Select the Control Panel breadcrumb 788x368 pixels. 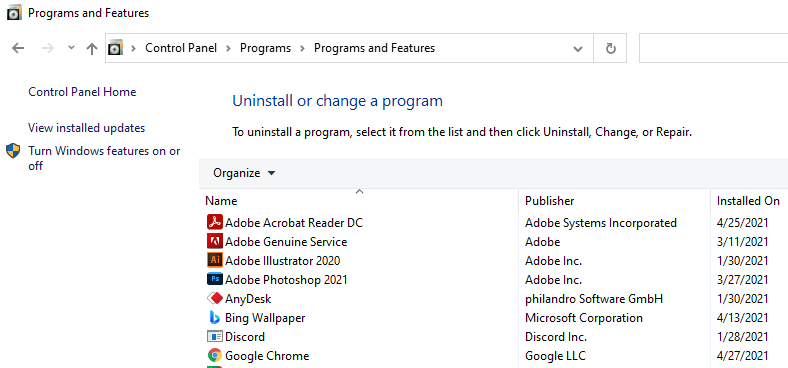(x=181, y=48)
